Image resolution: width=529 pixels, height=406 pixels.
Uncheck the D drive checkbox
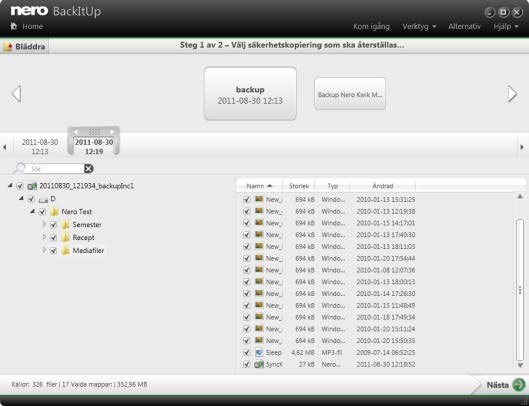point(31,199)
